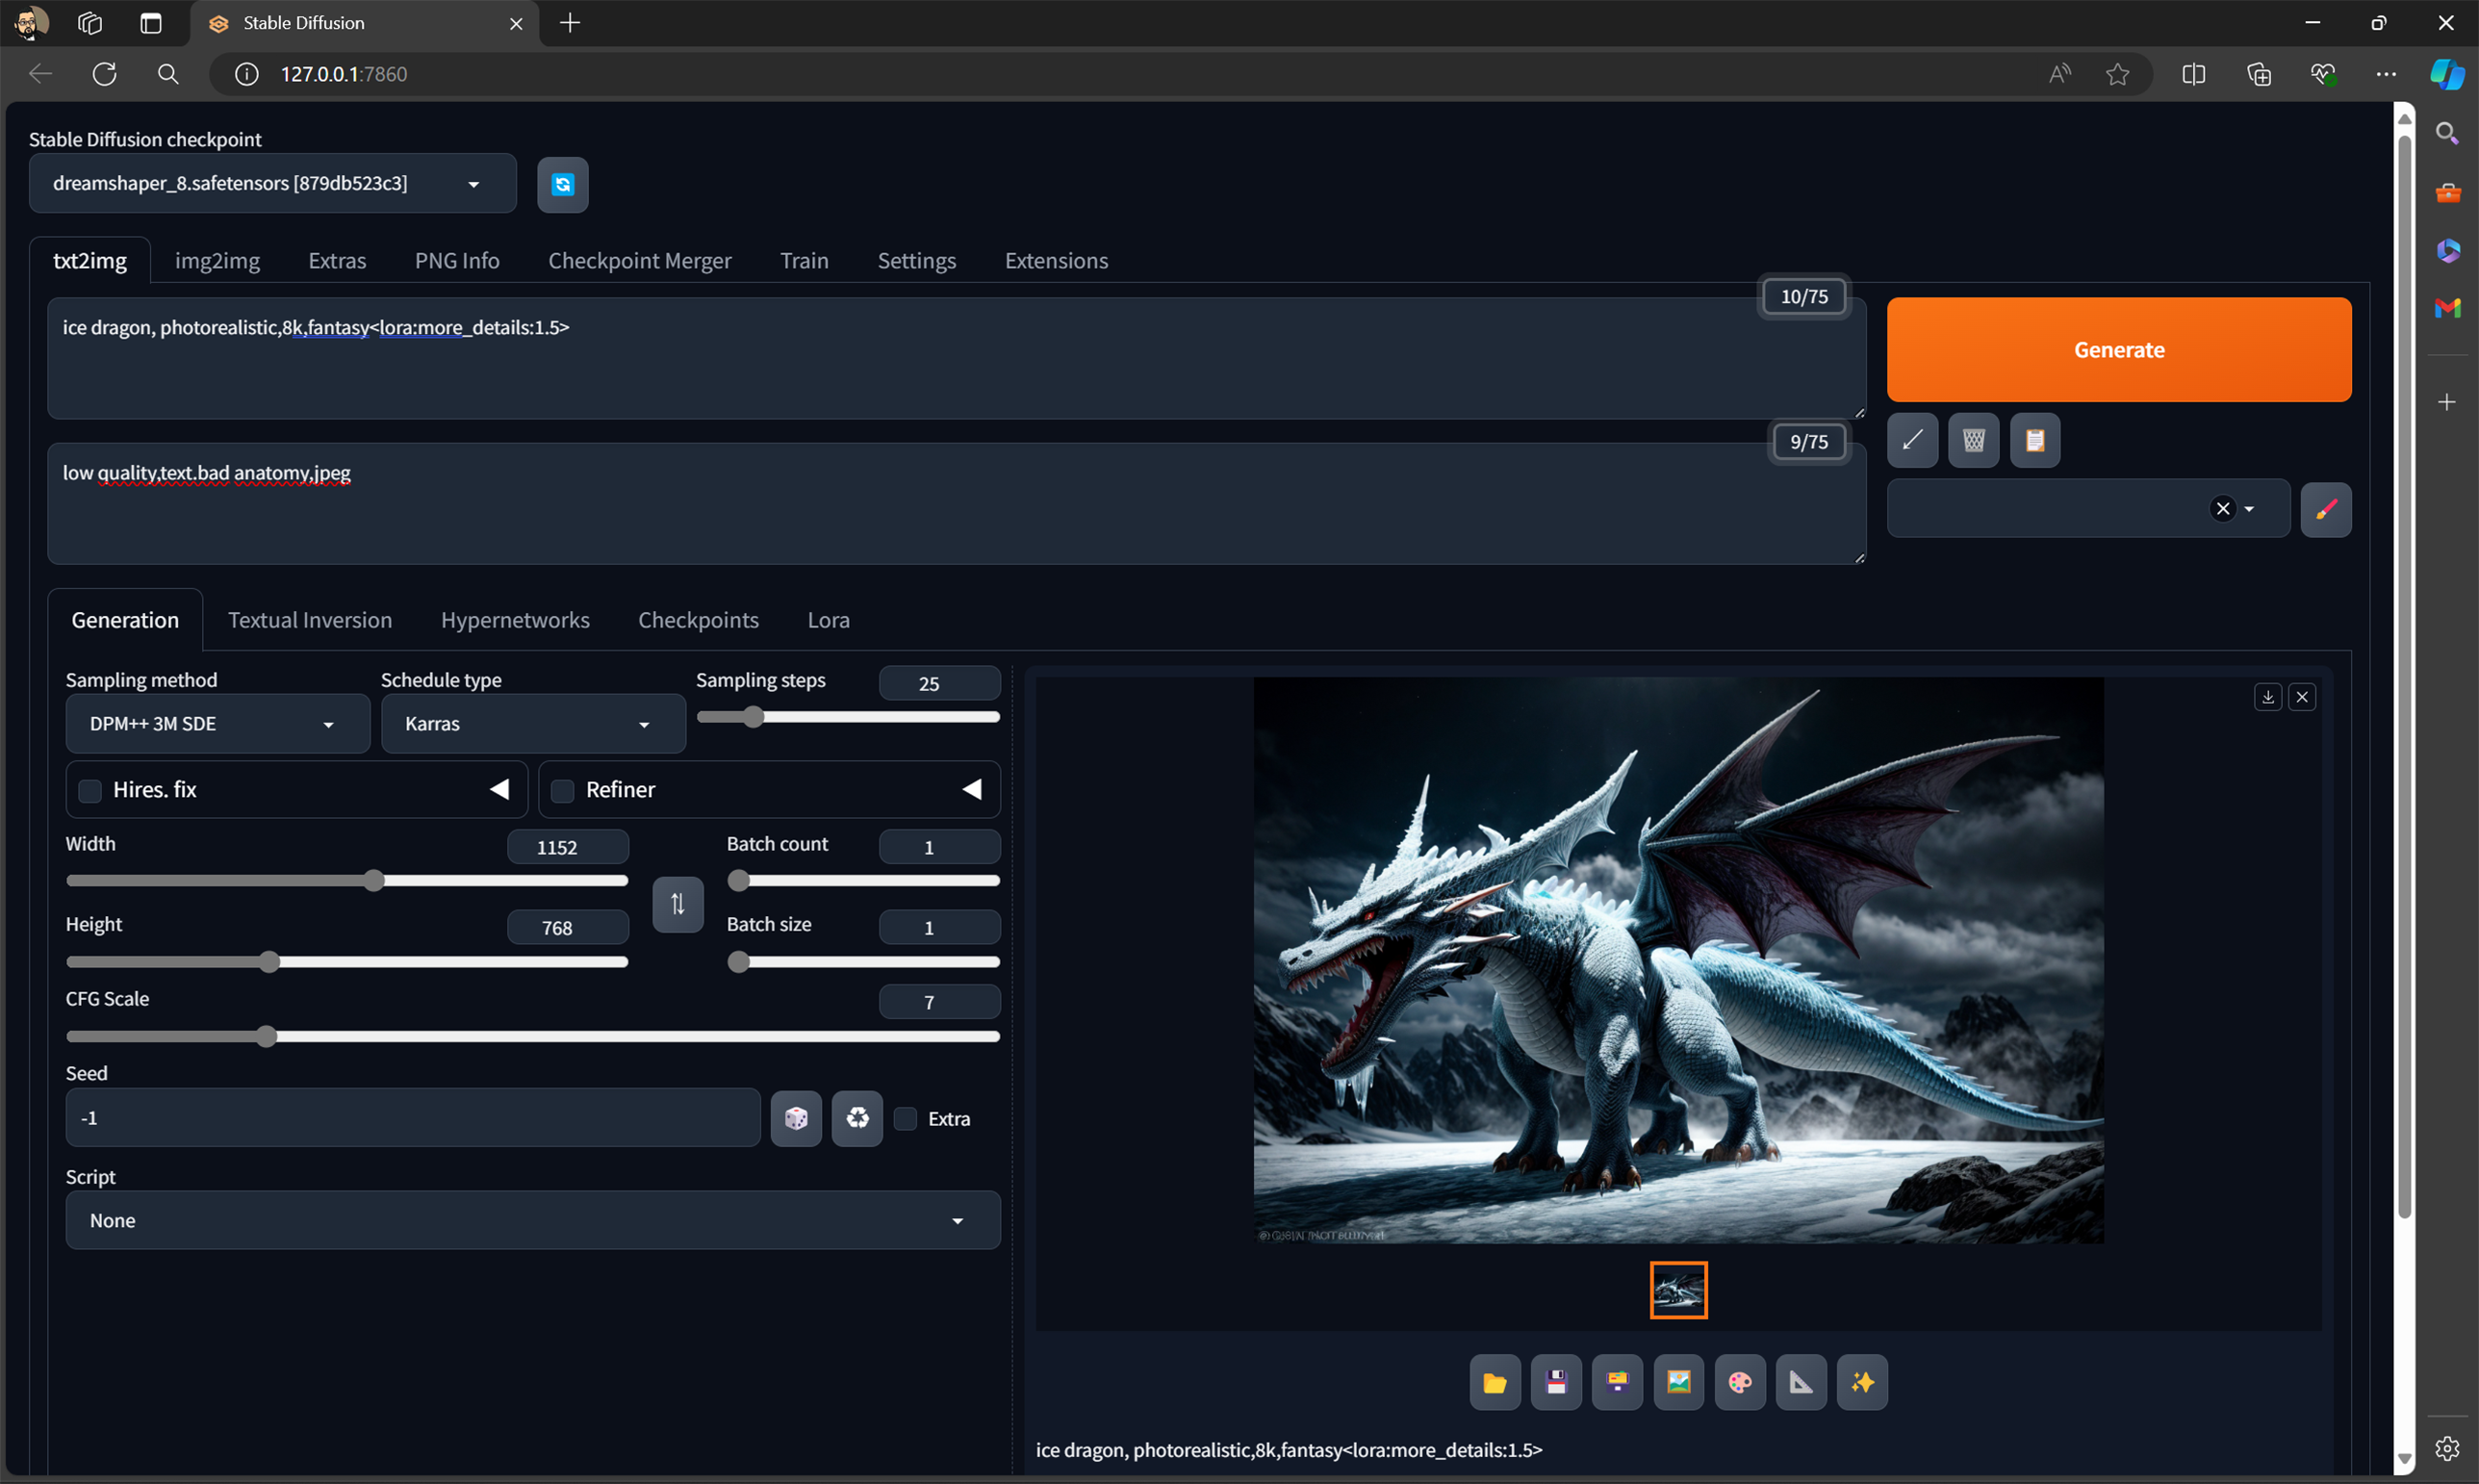Click the clear prompt trash icon
Viewport: 2479px width, 1484px height.
click(x=1973, y=440)
